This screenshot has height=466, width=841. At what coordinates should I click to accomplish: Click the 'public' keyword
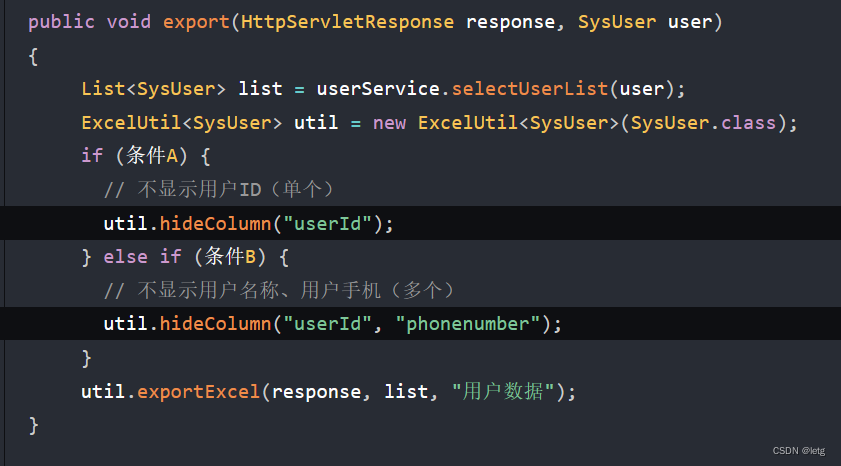click(x=61, y=23)
